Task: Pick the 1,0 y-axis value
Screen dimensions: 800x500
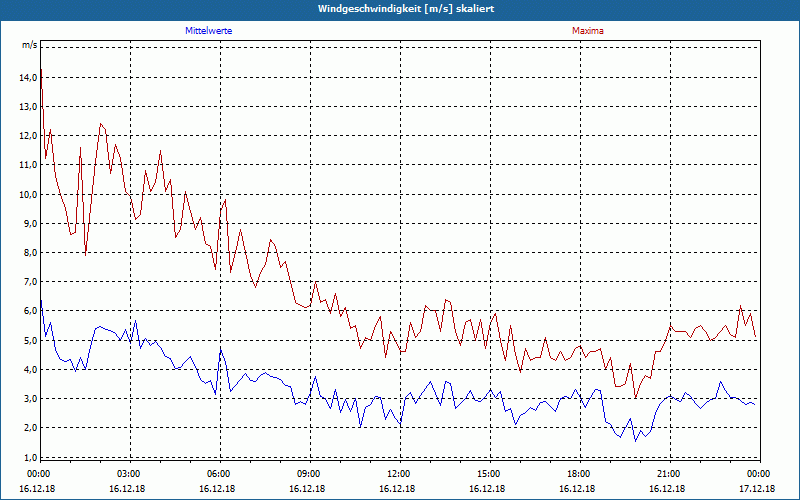Action: click(x=31, y=457)
